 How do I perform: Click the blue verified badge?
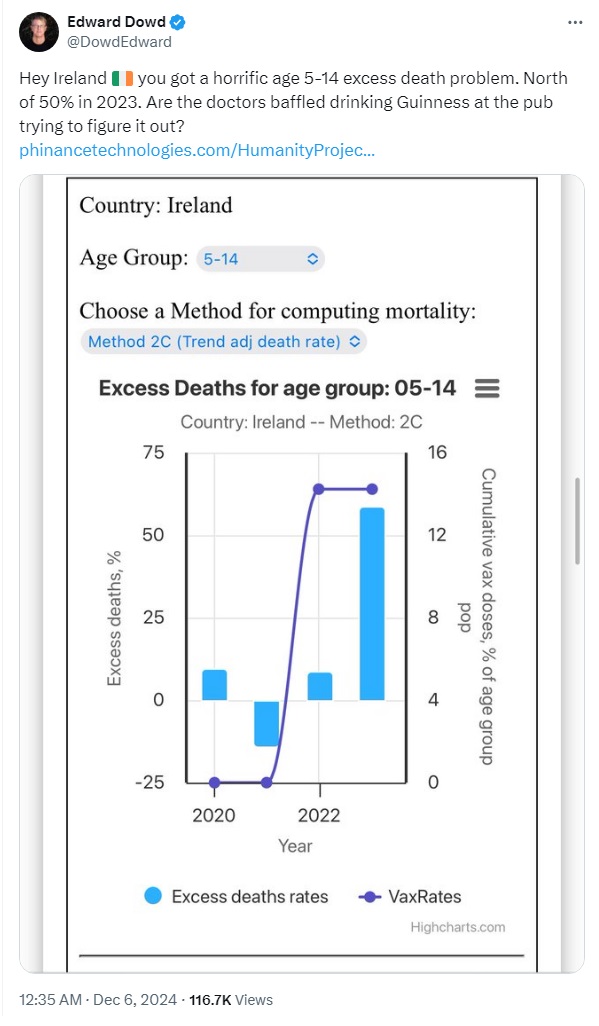177,22
